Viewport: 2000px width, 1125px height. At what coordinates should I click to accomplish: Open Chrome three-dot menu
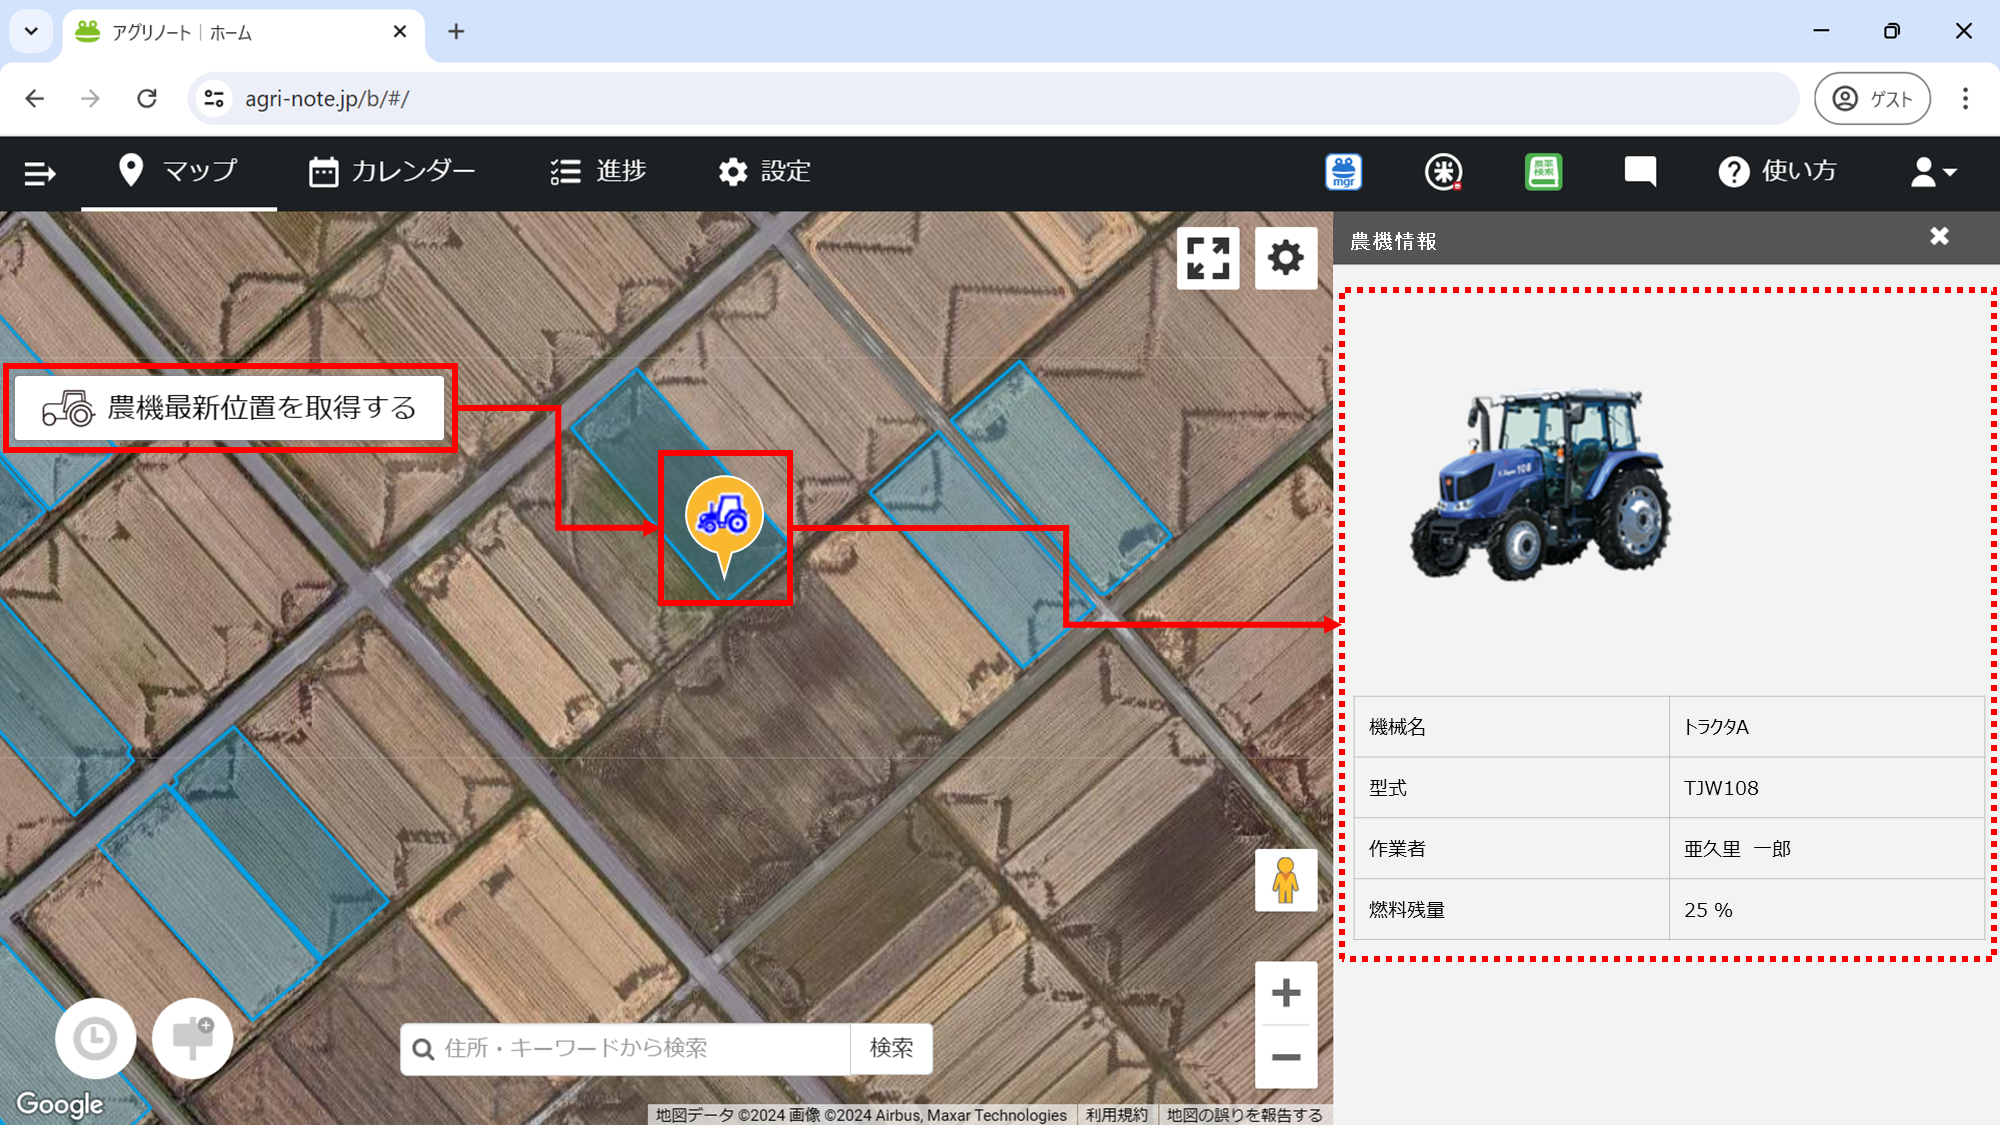(x=1965, y=98)
